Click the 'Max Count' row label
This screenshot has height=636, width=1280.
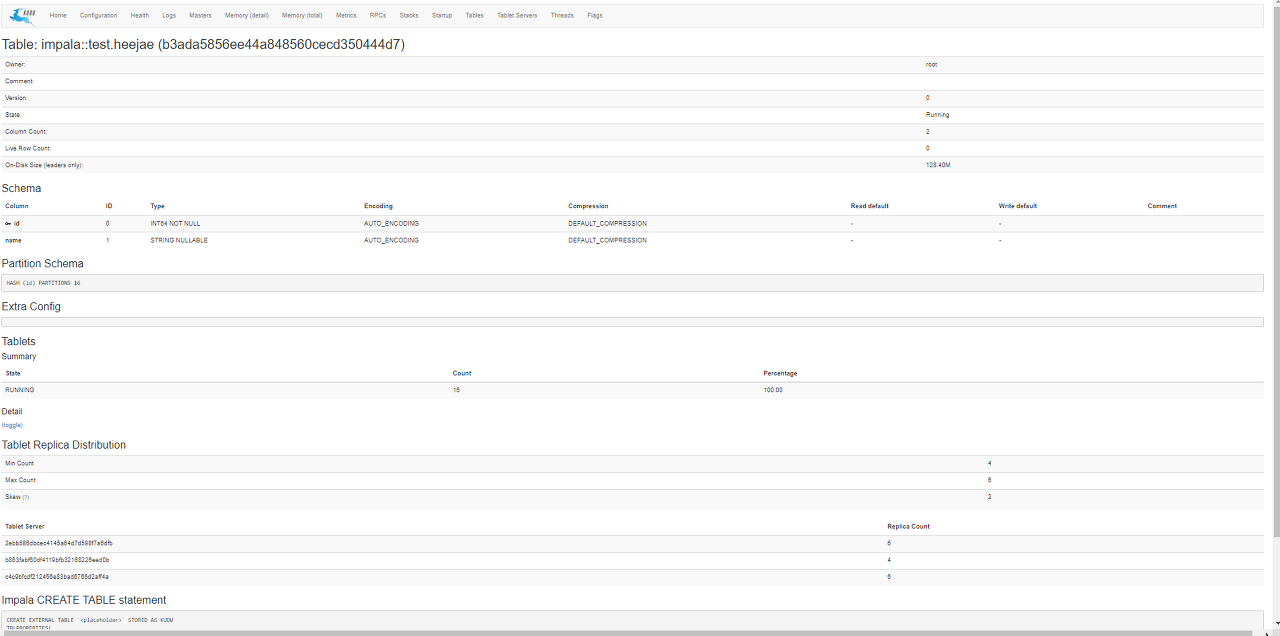[20, 480]
